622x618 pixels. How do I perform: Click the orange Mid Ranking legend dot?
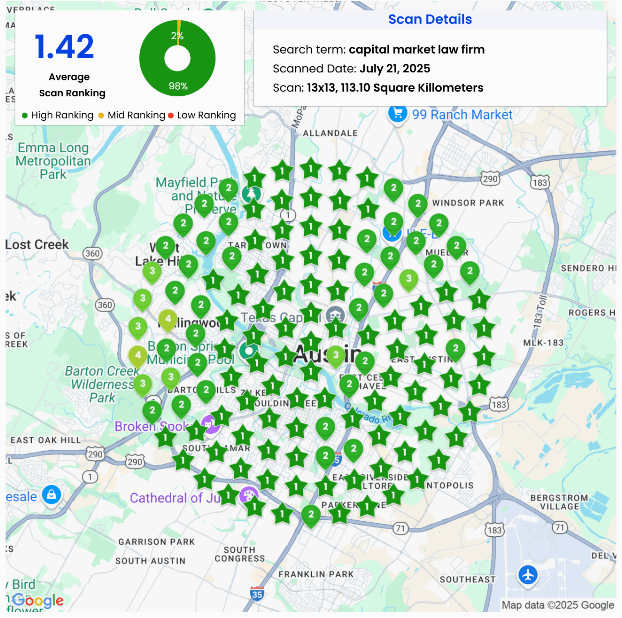coord(101,115)
